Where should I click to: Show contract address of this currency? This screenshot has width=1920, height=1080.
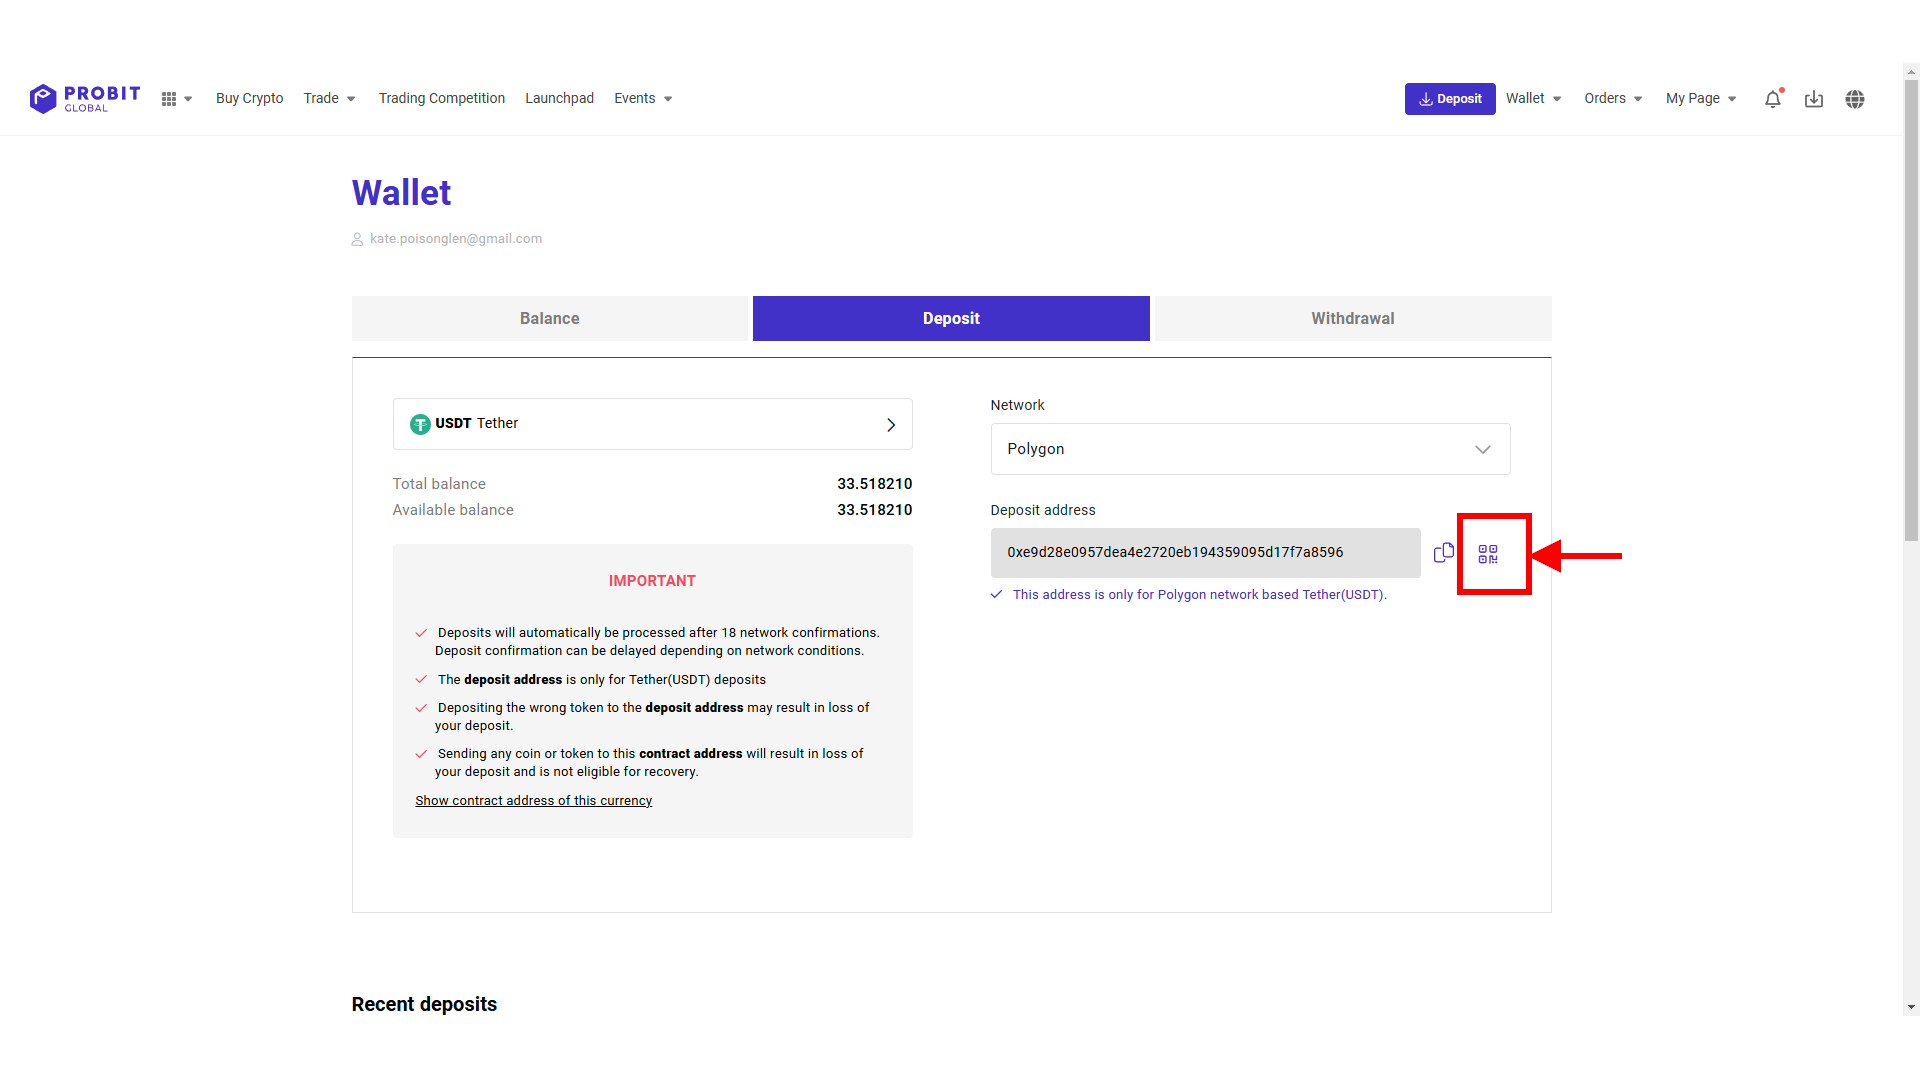tap(534, 801)
